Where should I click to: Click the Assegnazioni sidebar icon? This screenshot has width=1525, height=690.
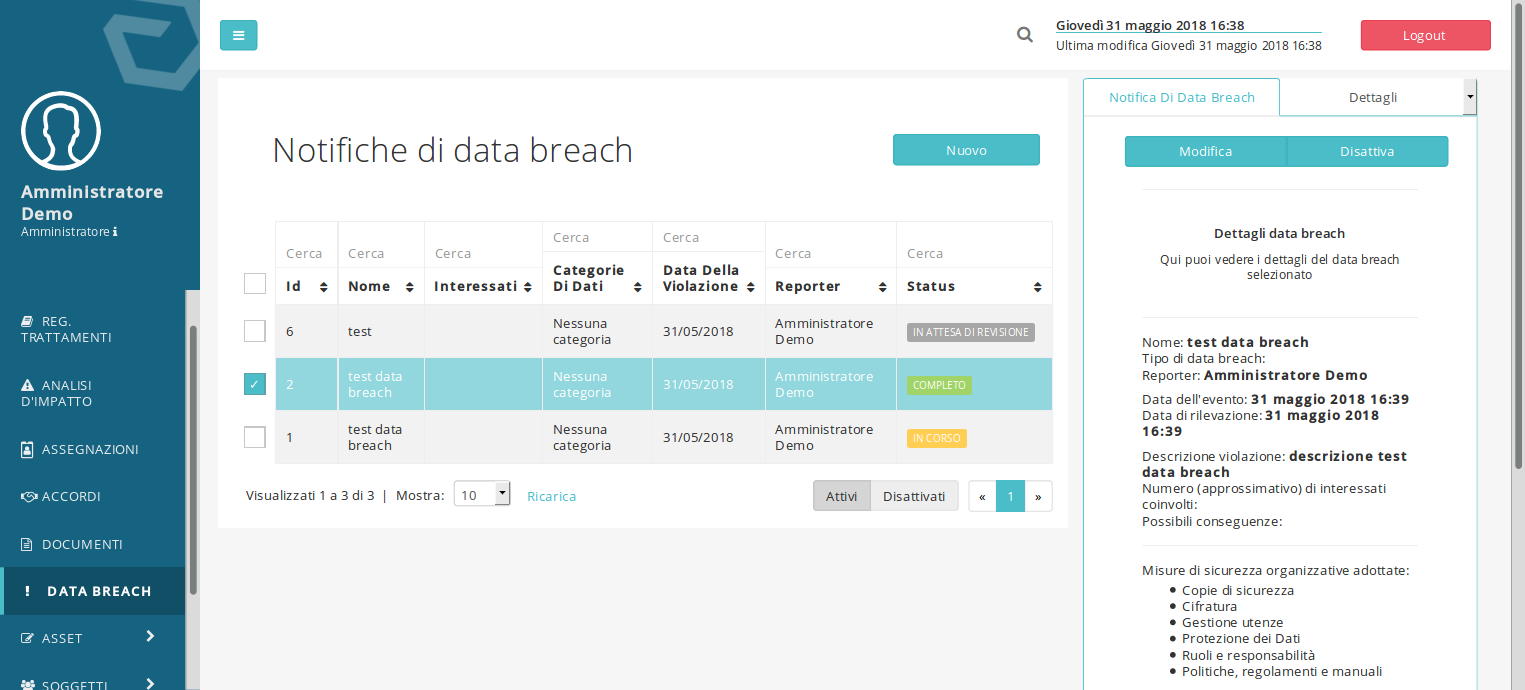click(28, 449)
